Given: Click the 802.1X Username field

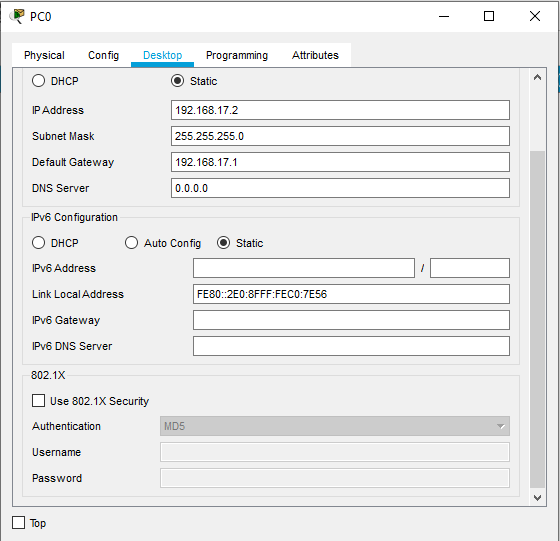Looking at the screenshot, I should (x=335, y=452).
